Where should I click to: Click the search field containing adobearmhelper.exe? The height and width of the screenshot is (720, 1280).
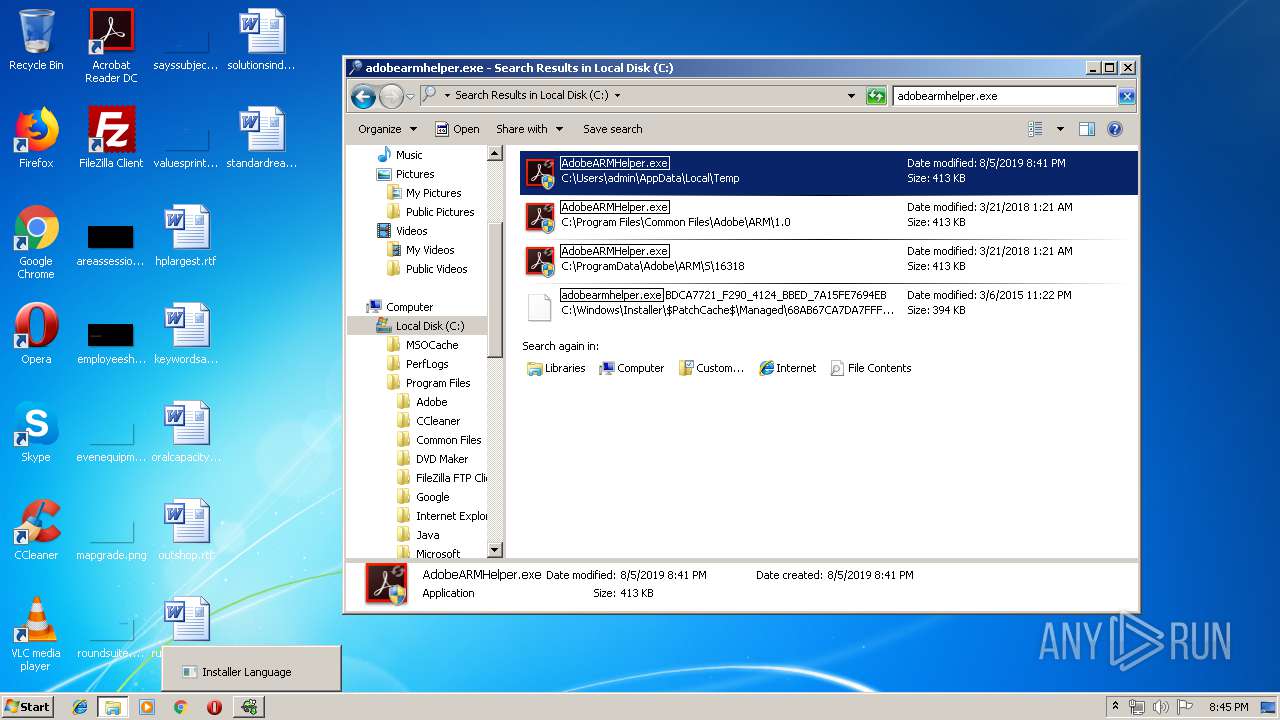pos(1004,96)
